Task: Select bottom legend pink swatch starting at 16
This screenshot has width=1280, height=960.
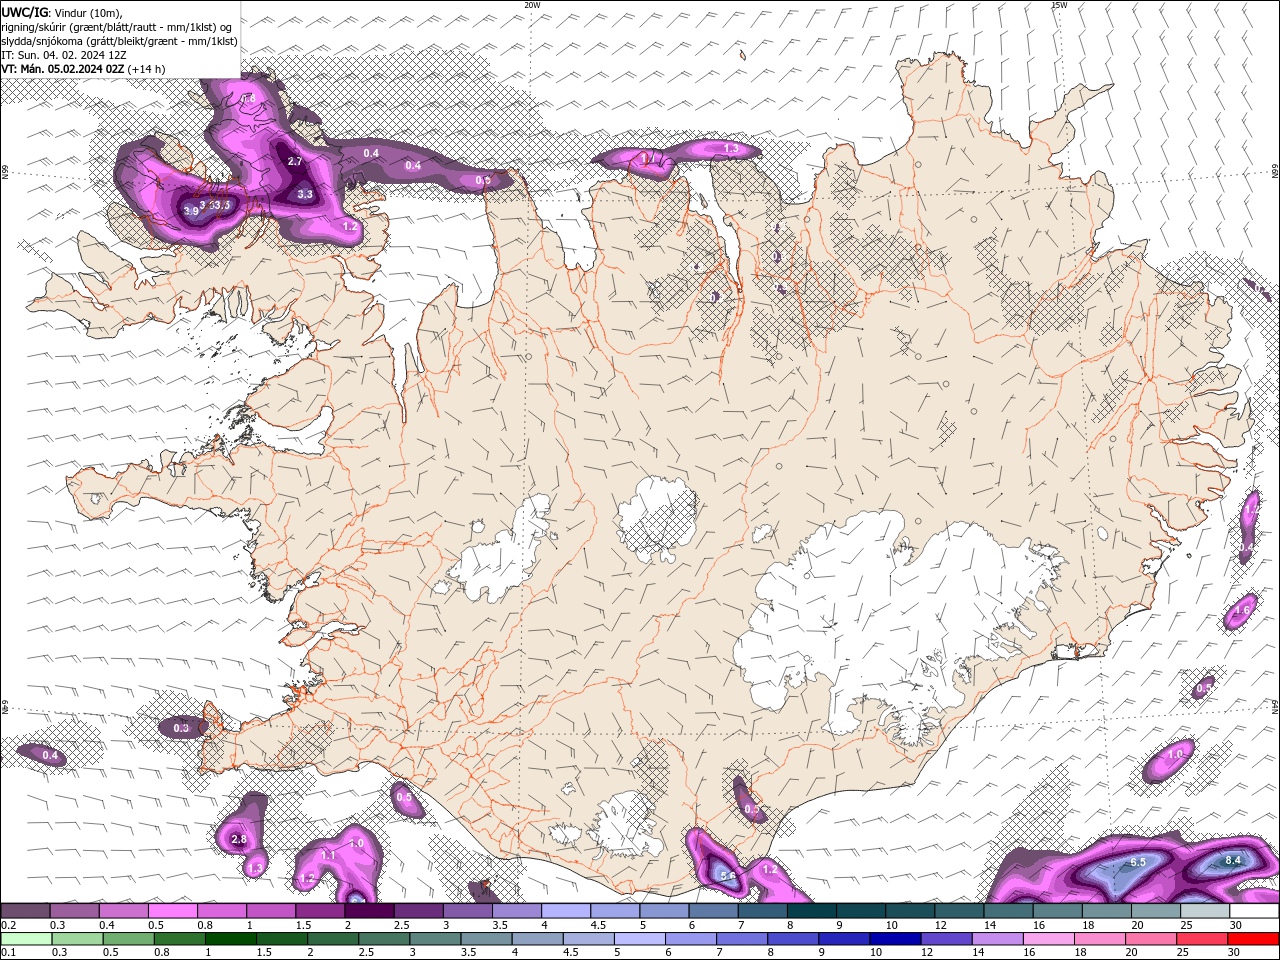Action: (x=1050, y=938)
